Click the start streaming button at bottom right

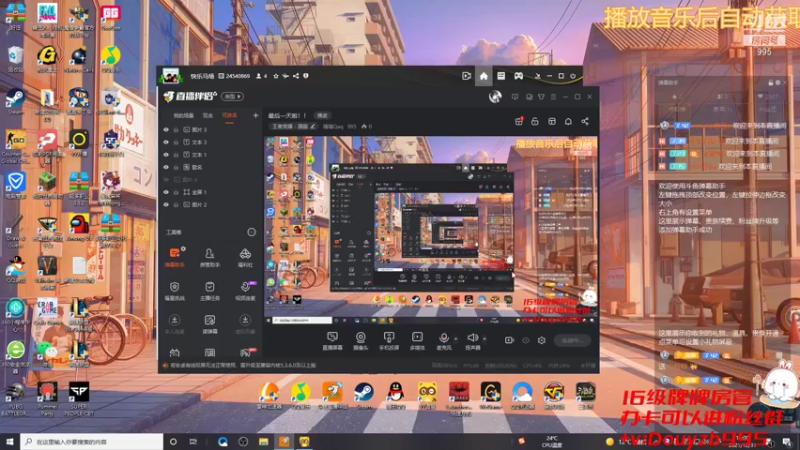click(572, 340)
